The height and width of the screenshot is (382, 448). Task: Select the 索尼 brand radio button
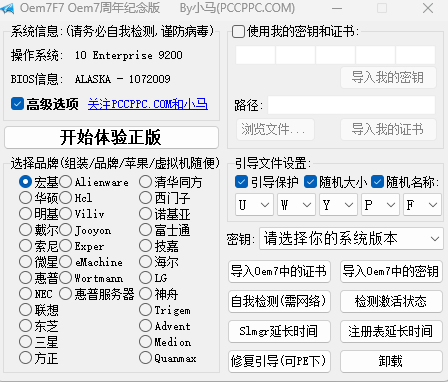point(25,246)
